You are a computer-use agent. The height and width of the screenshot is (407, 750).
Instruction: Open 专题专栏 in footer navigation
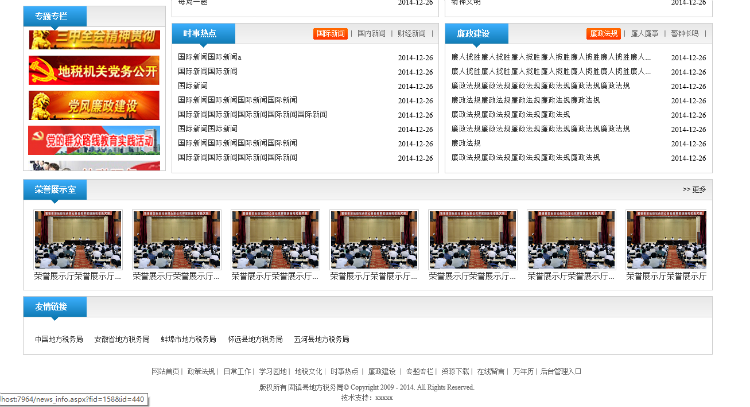pyautogui.click(x=419, y=371)
